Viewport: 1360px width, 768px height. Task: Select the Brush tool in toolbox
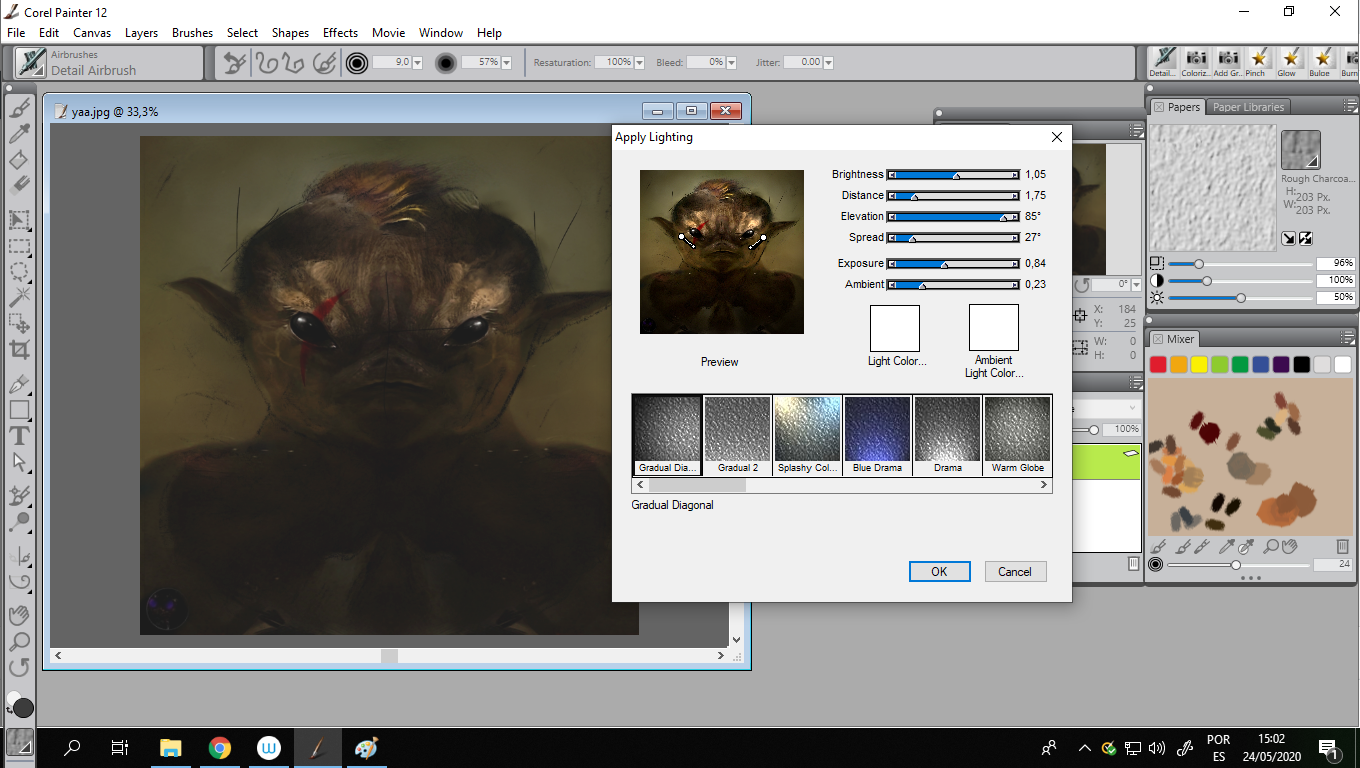pyautogui.click(x=19, y=109)
